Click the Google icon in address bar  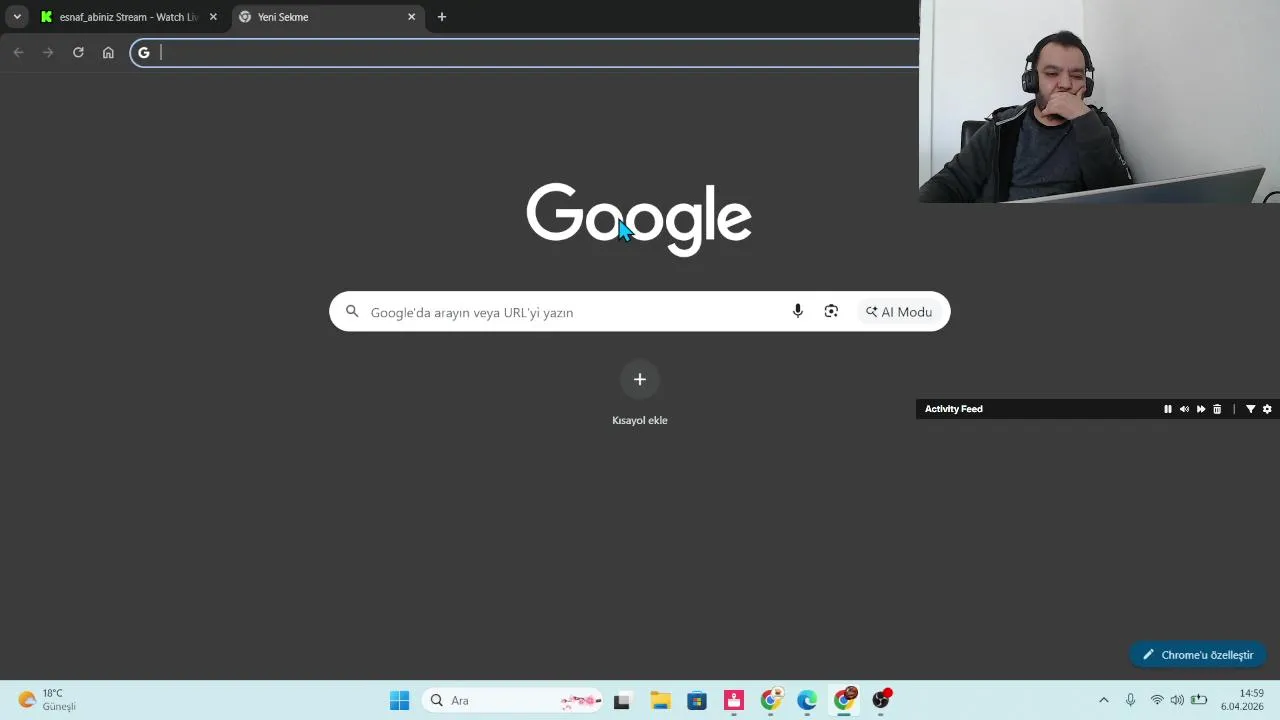(144, 53)
